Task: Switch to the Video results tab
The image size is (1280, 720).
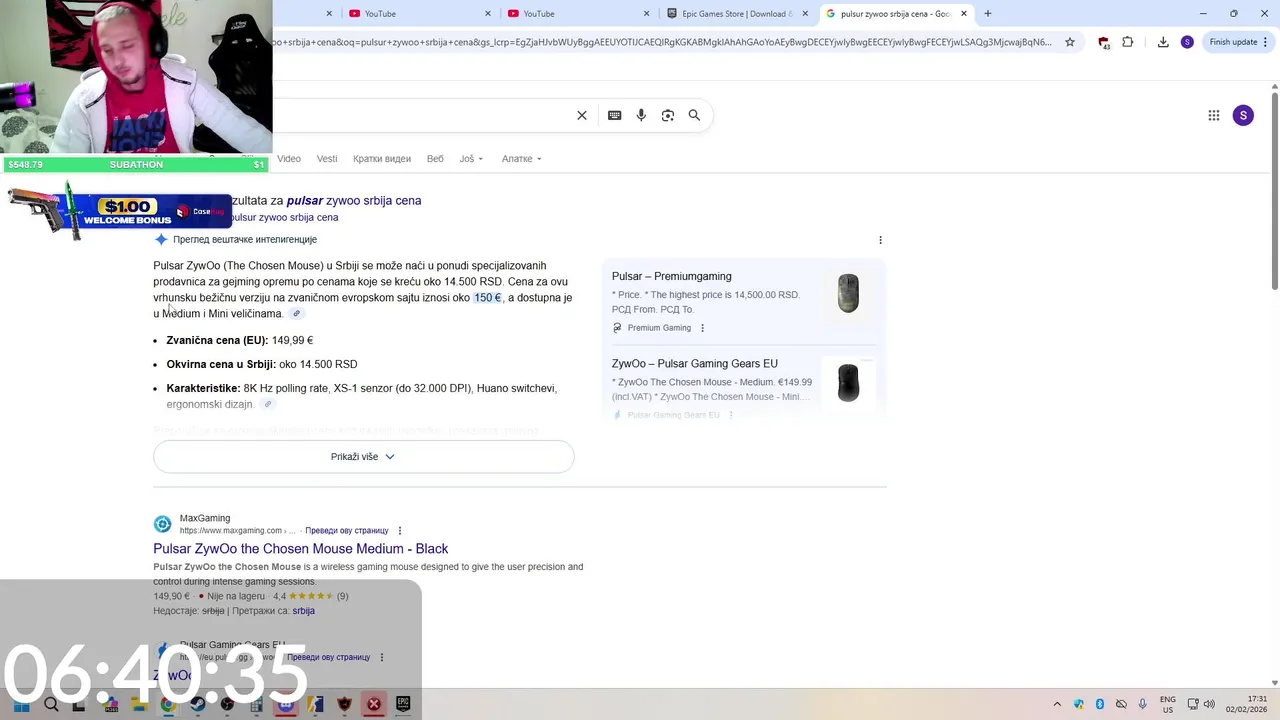Action: point(289,159)
